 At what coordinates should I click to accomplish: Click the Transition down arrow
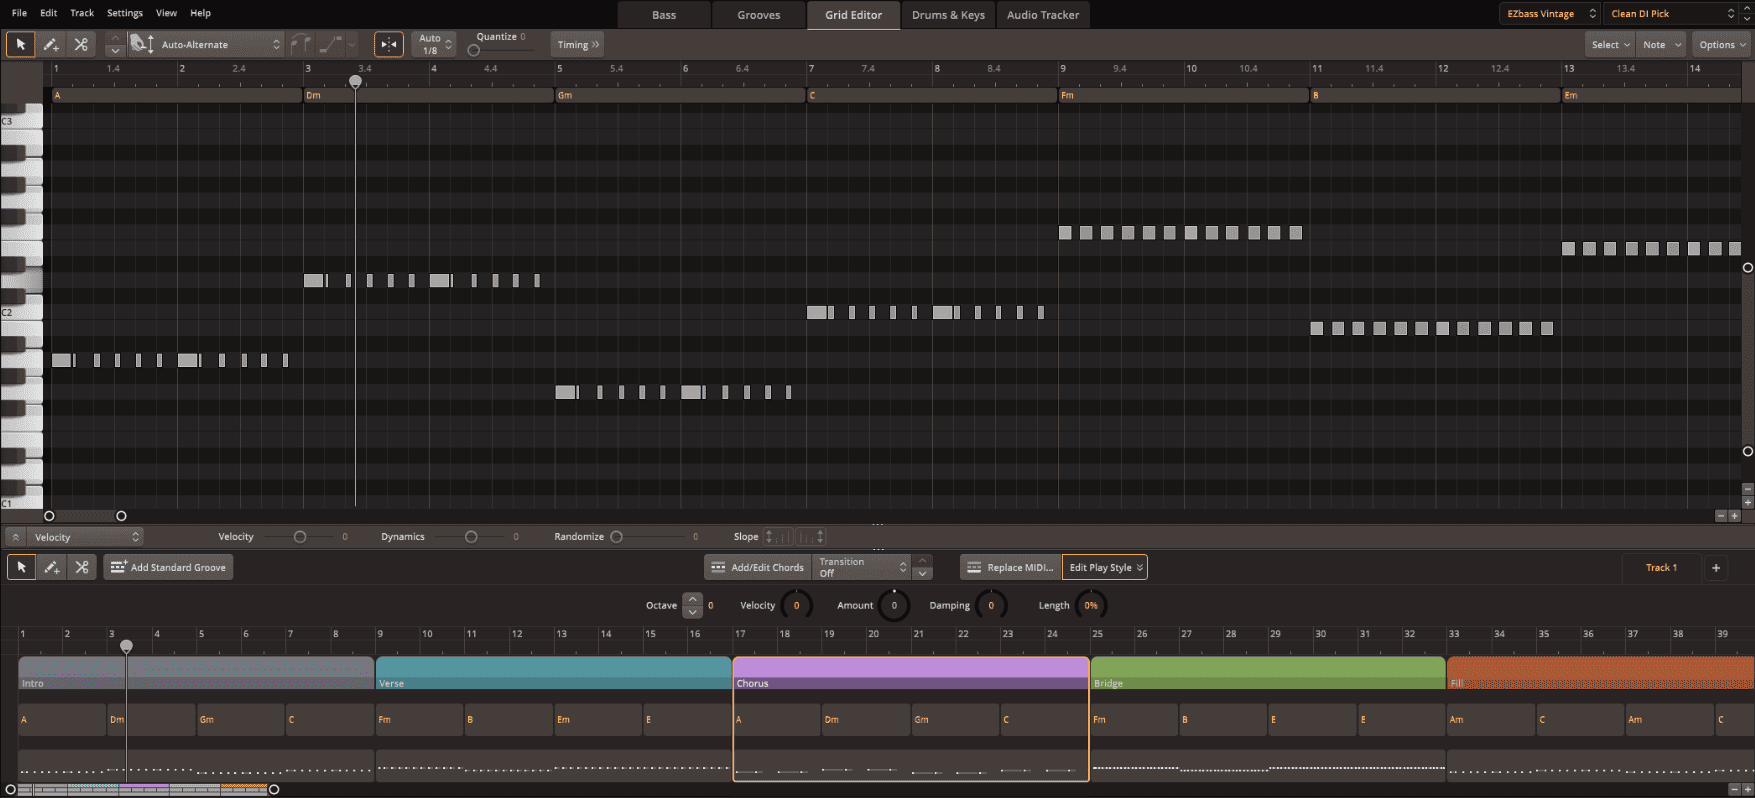point(923,573)
